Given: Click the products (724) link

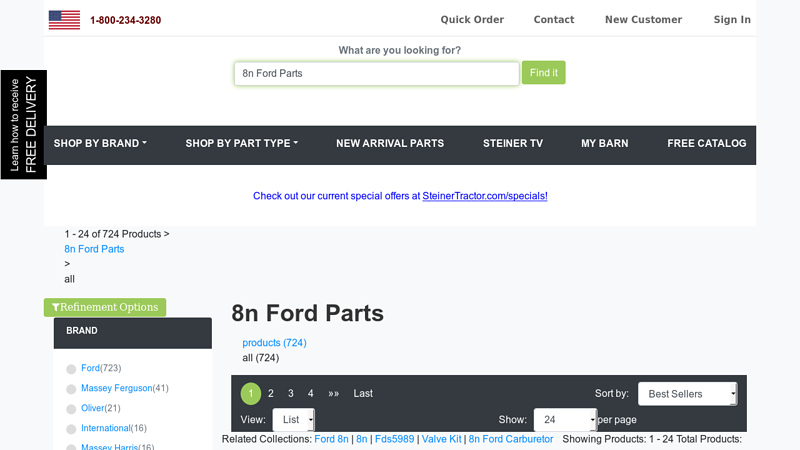Looking at the screenshot, I should click(x=274, y=343).
